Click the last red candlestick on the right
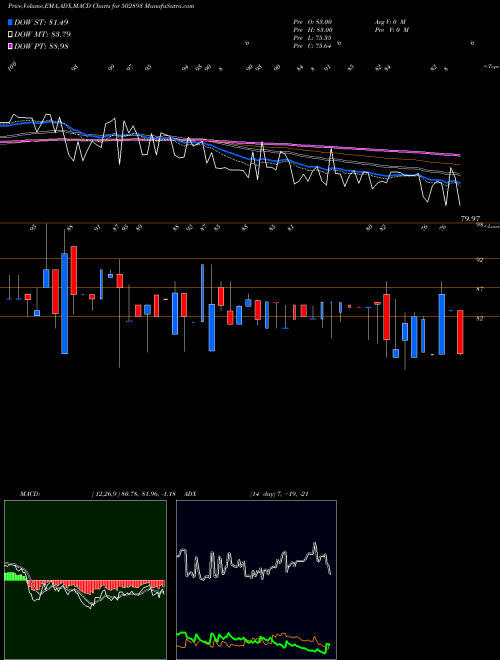The image size is (500, 660). click(460, 332)
